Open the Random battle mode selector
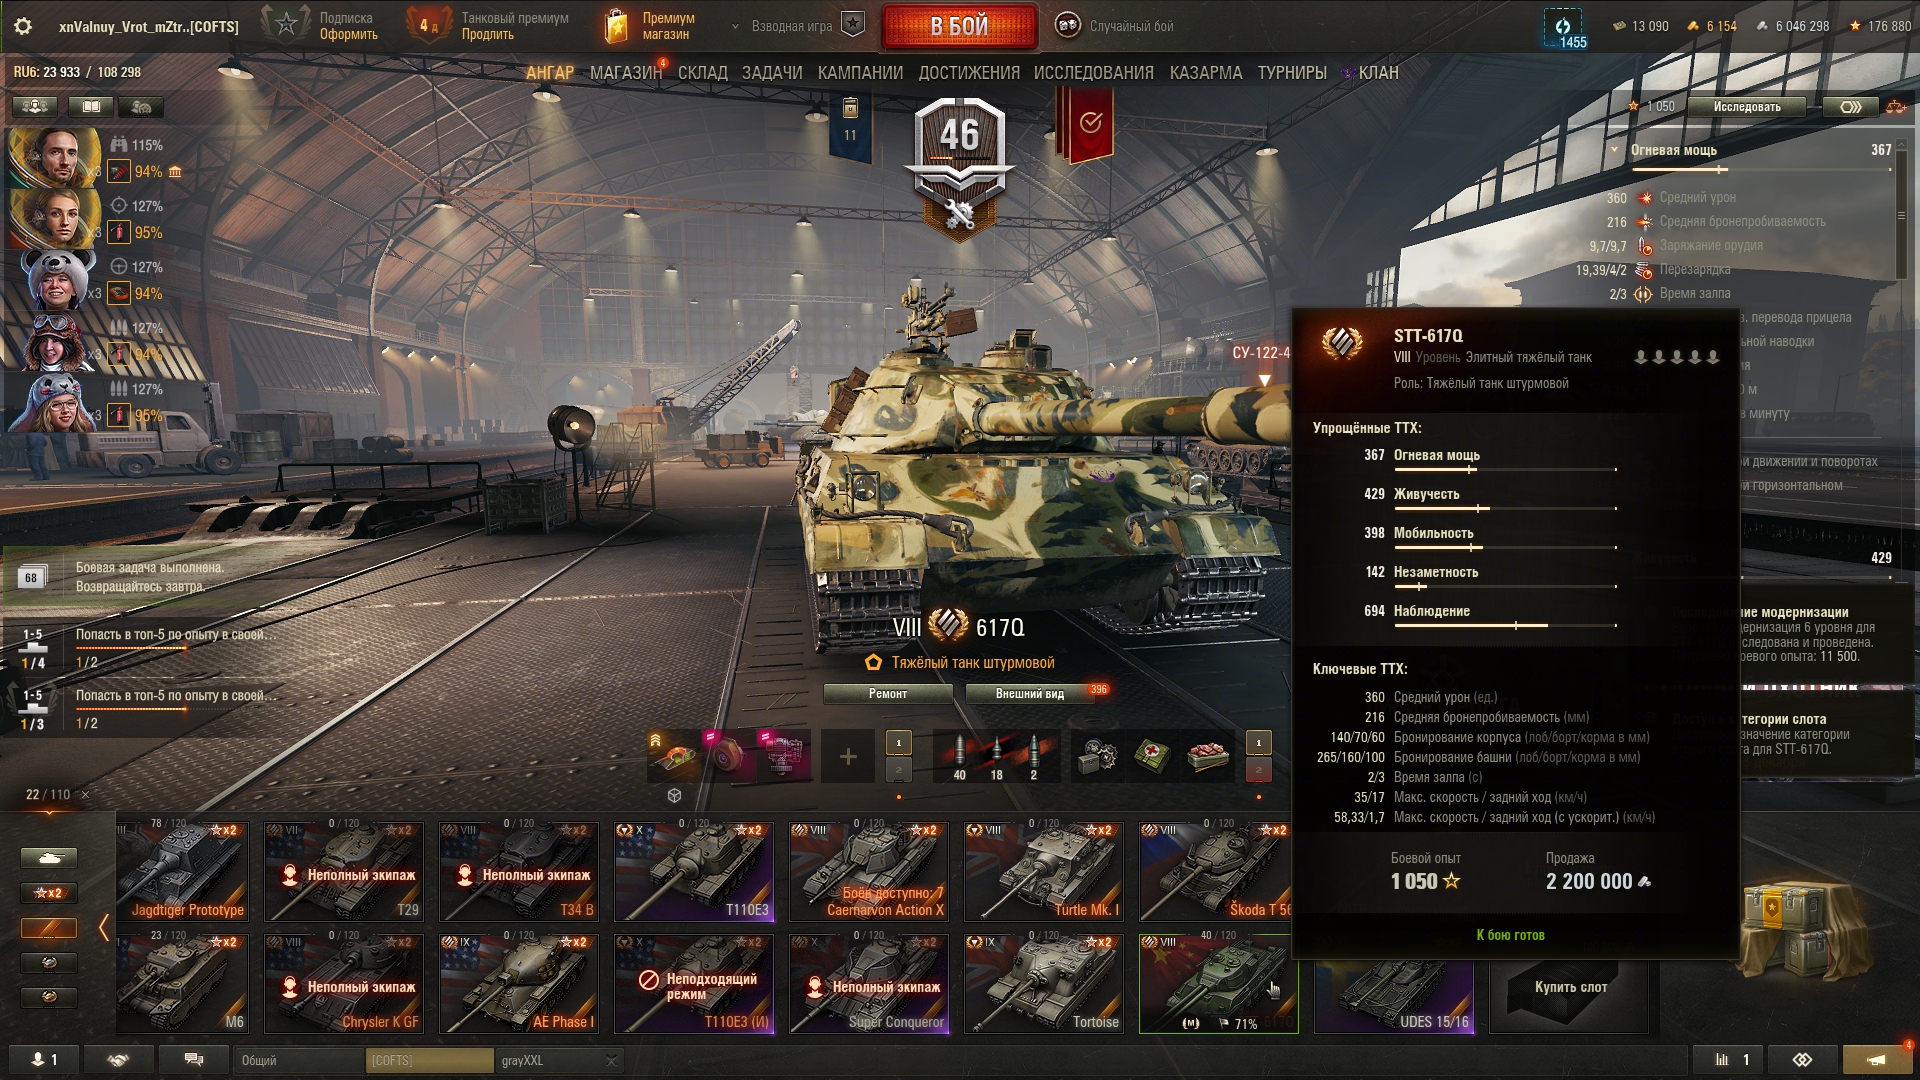Image resolution: width=1920 pixels, height=1080 pixels. [1117, 26]
